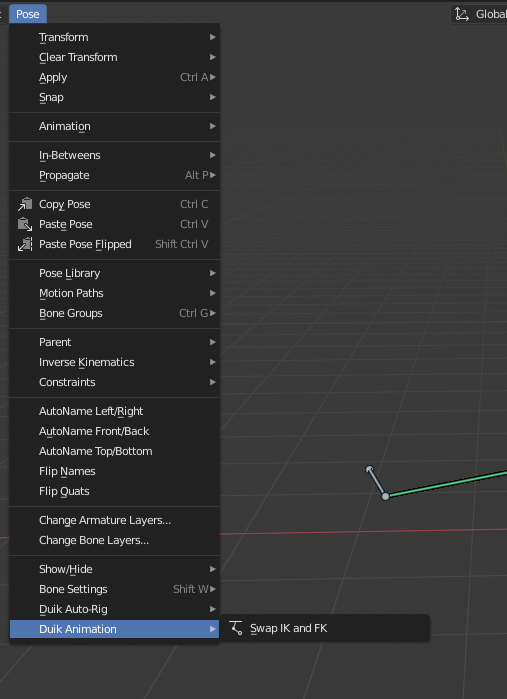This screenshot has height=699, width=507.
Task: Expand the In-Betweens submenu
Action: click(115, 156)
